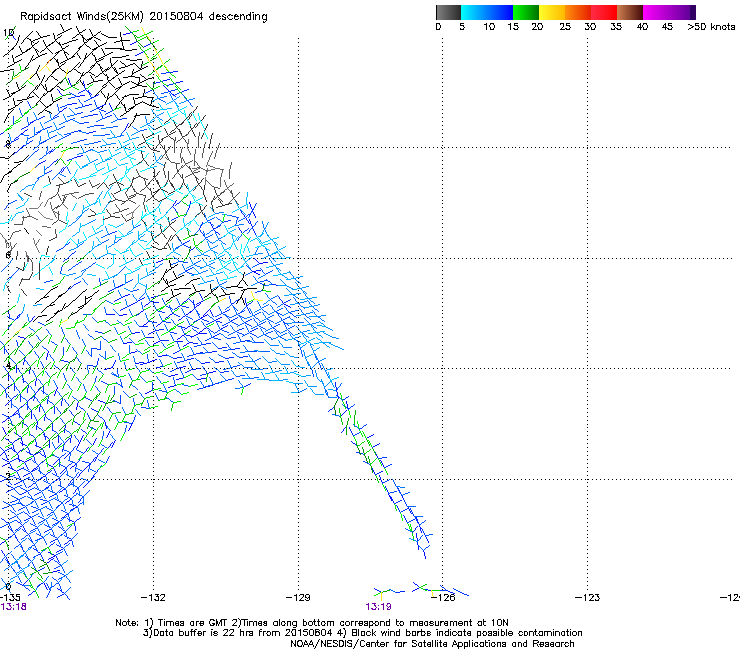Click the purple 13:19 time label
This screenshot has width=740, height=650.
(x=378, y=607)
